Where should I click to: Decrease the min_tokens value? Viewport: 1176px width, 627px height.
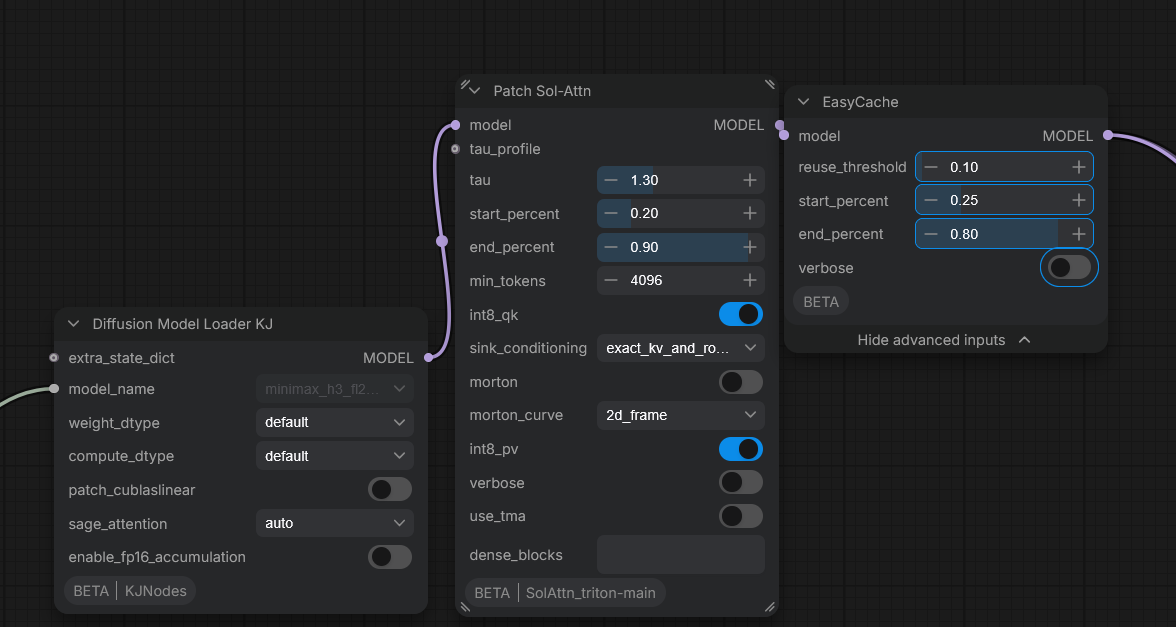click(611, 280)
